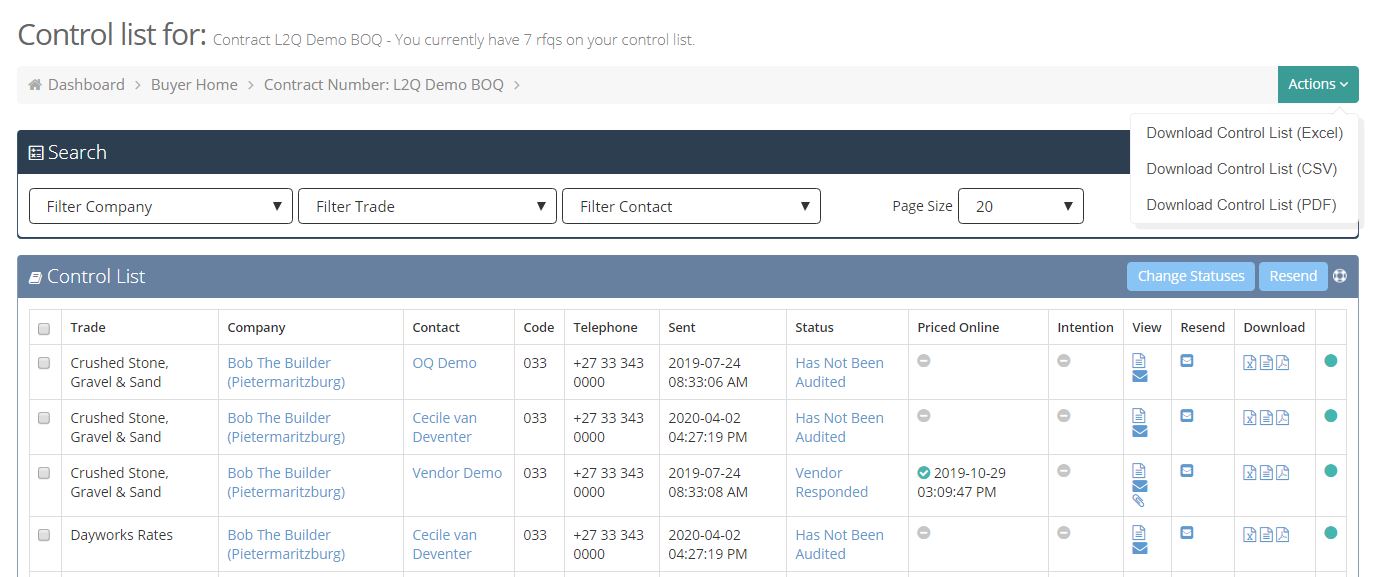
Task: Download the text document in the OQ Demo row
Action: click(x=1266, y=362)
